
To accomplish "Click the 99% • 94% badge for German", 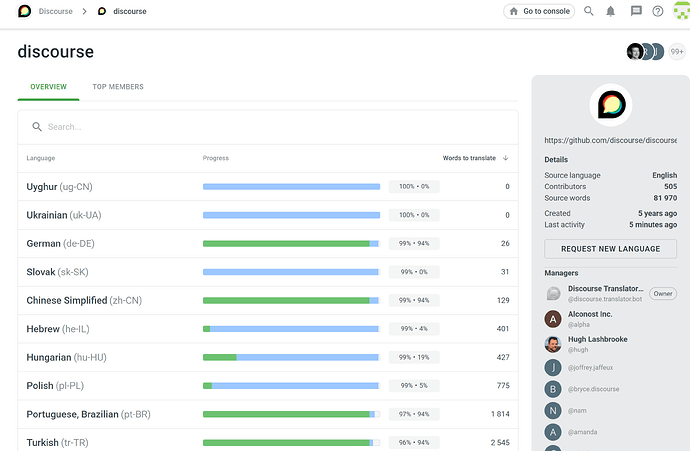I will [x=414, y=243].
